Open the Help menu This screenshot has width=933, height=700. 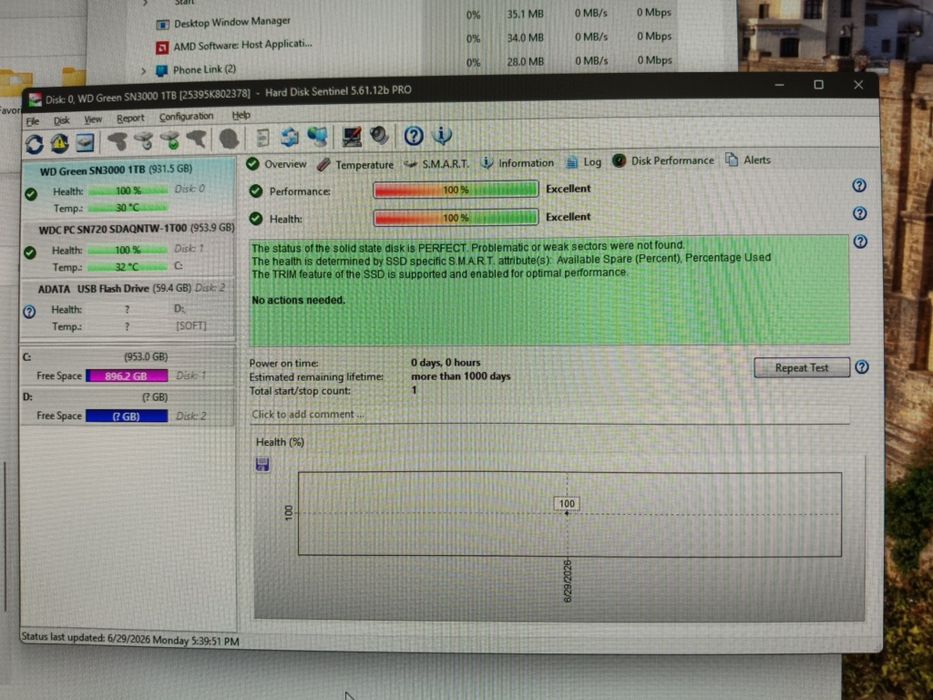pos(241,115)
